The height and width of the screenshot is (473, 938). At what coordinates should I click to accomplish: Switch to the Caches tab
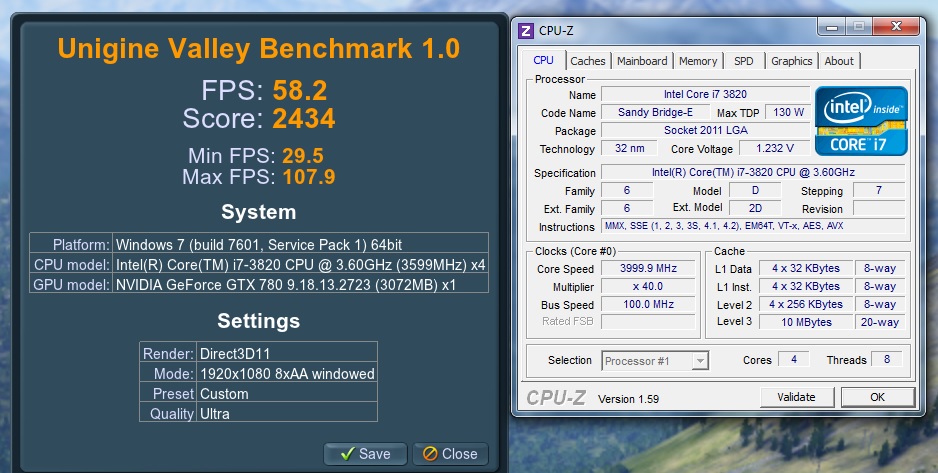pyautogui.click(x=587, y=61)
